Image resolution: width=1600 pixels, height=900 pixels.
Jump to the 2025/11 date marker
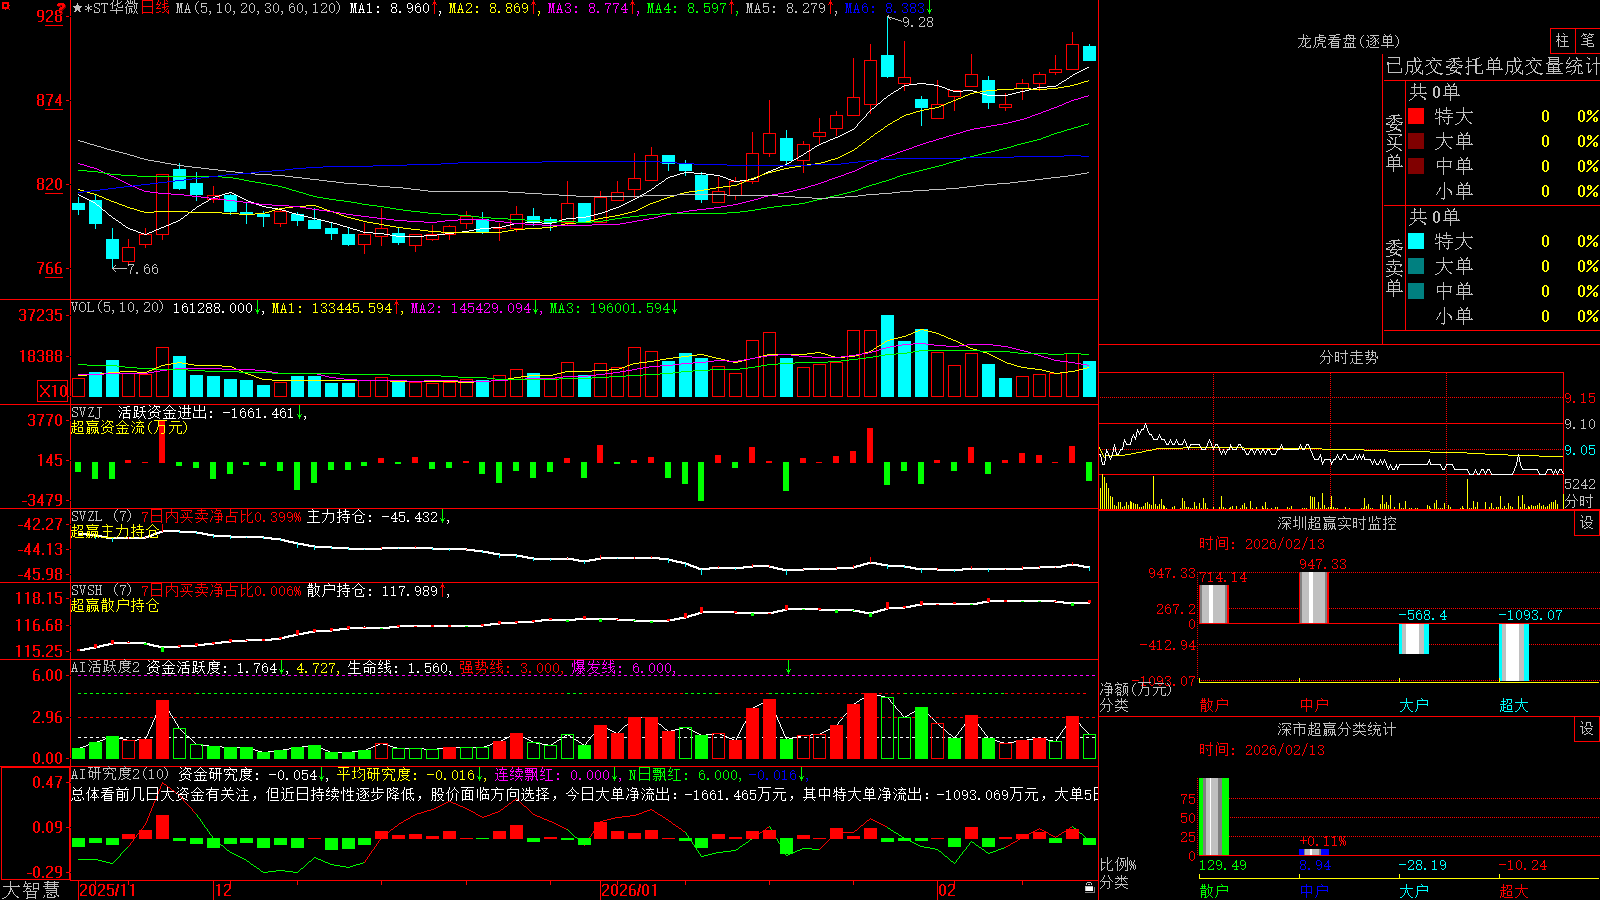(107, 890)
